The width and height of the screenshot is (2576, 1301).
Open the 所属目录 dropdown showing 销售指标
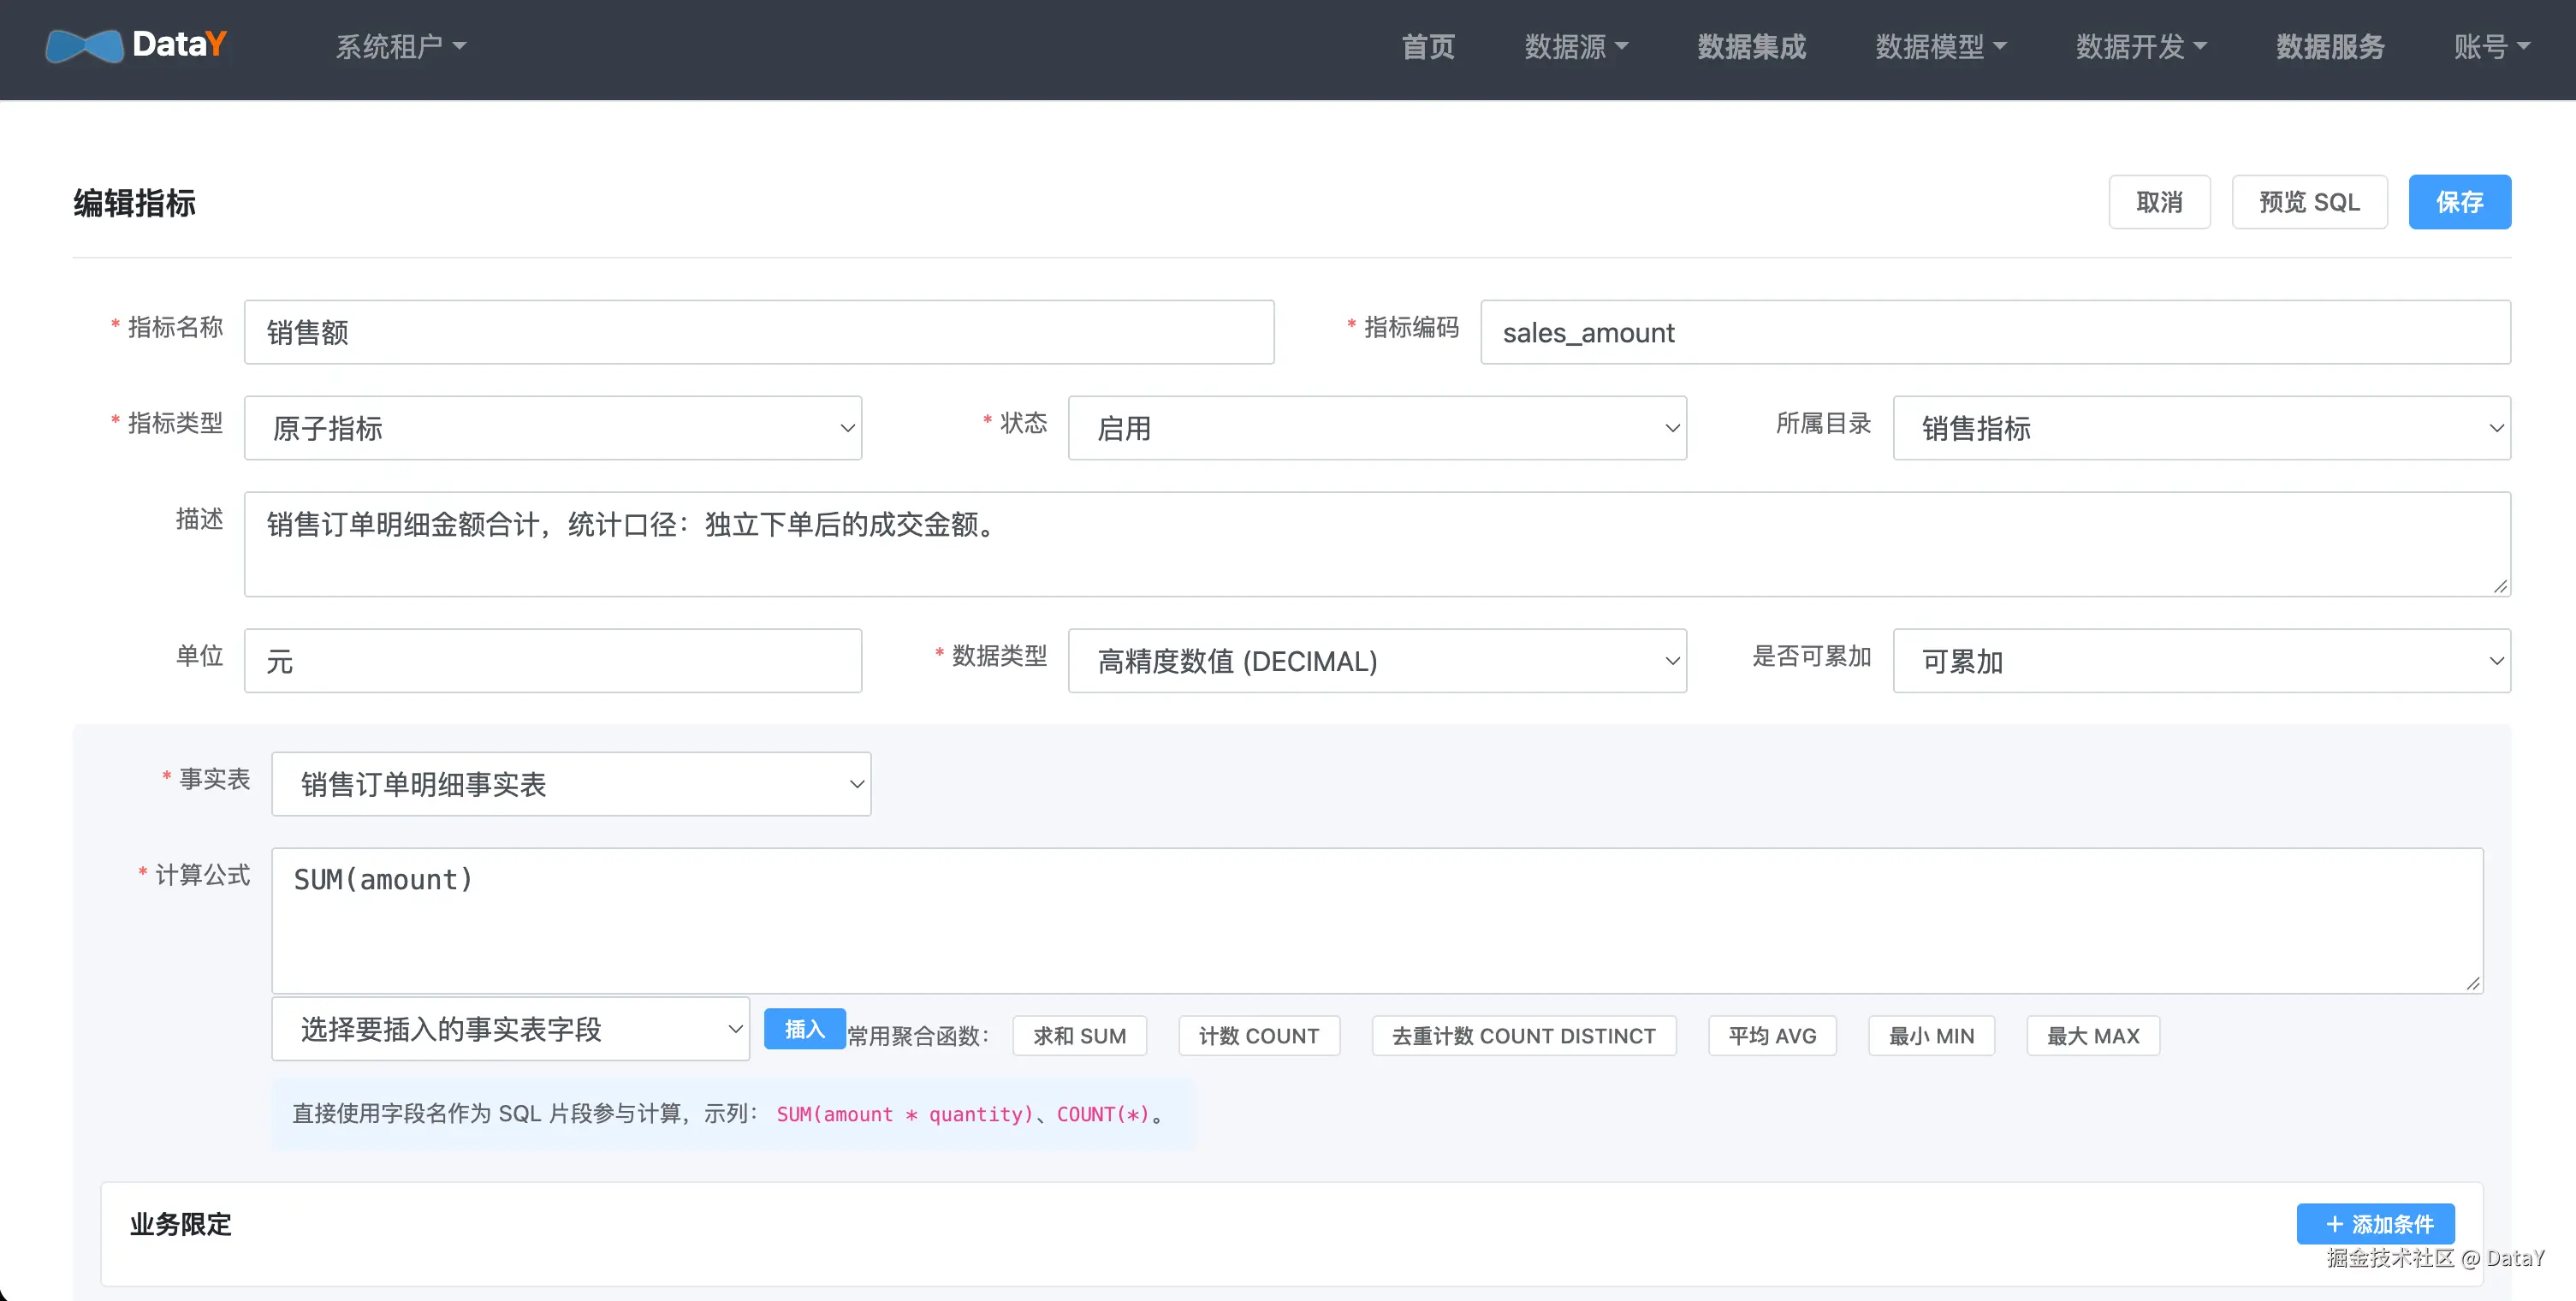coord(2201,428)
